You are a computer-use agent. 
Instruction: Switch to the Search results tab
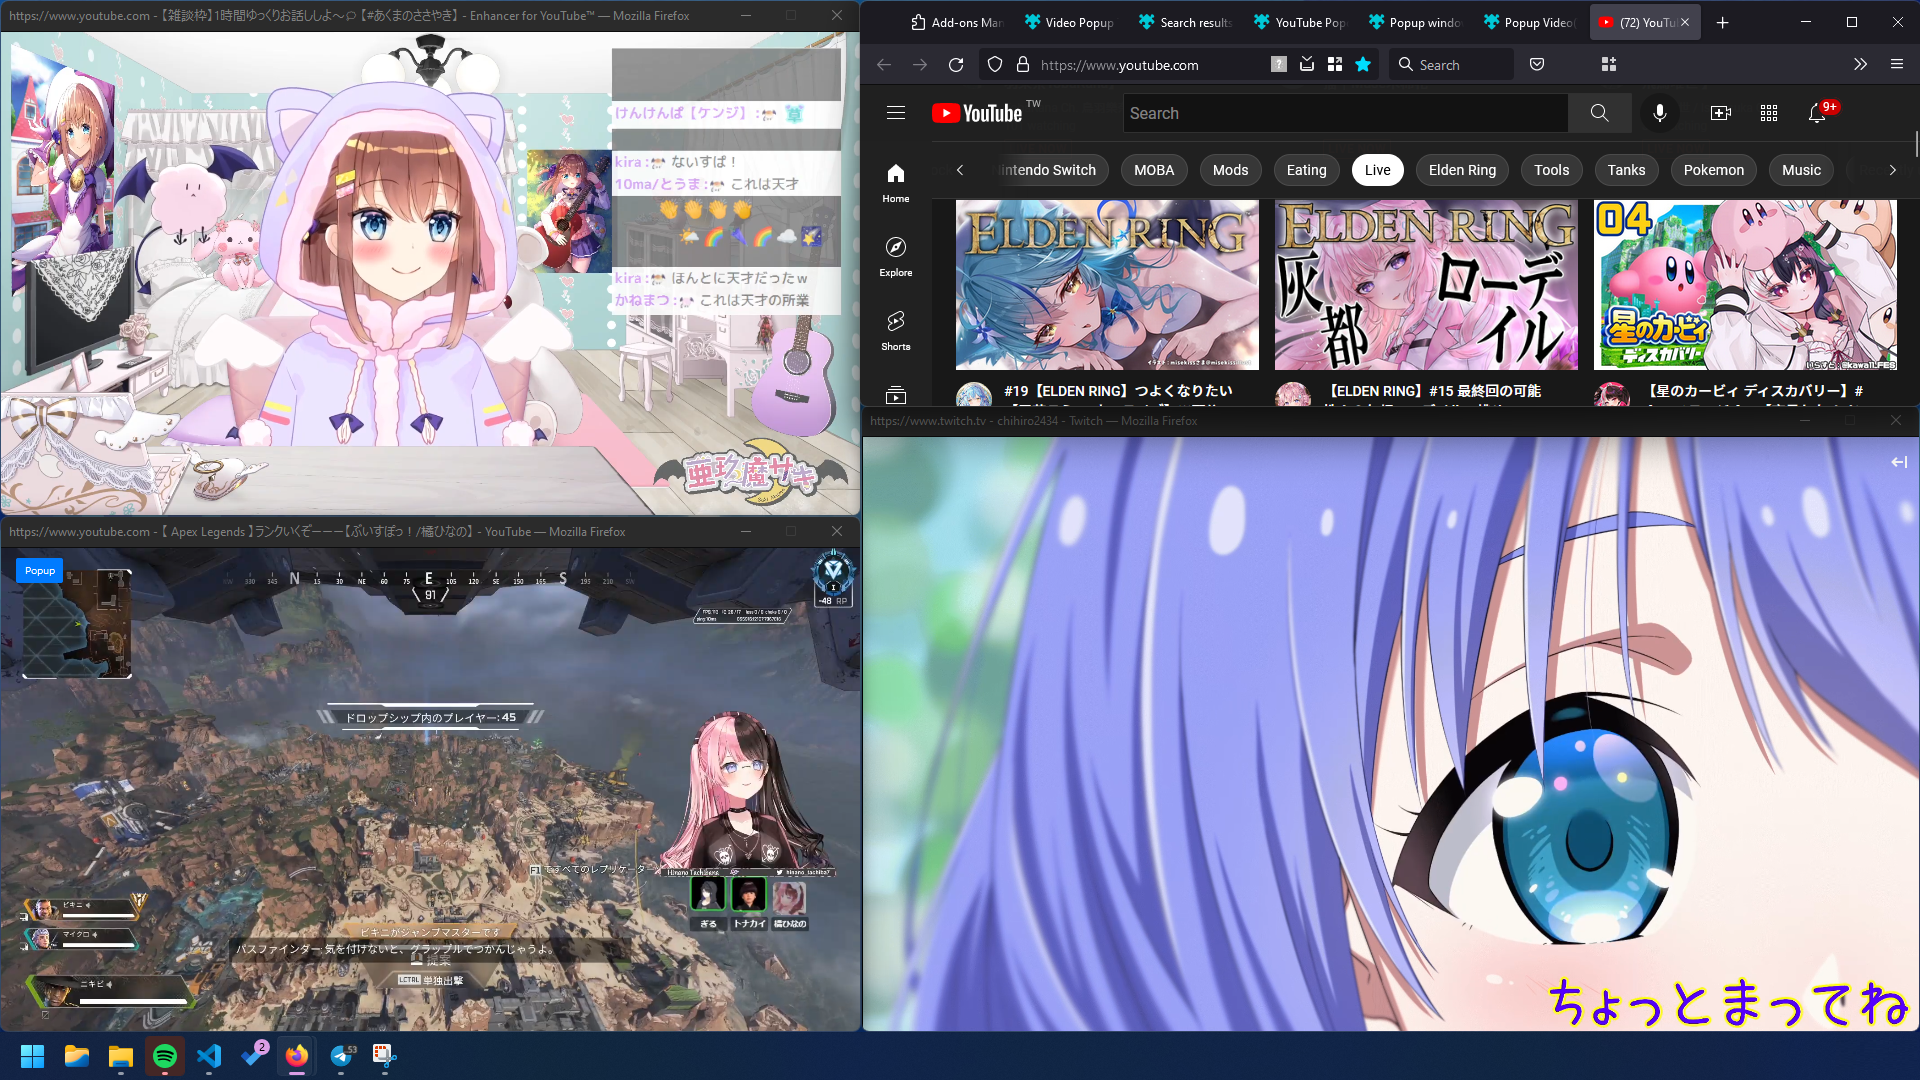tap(1185, 22)
